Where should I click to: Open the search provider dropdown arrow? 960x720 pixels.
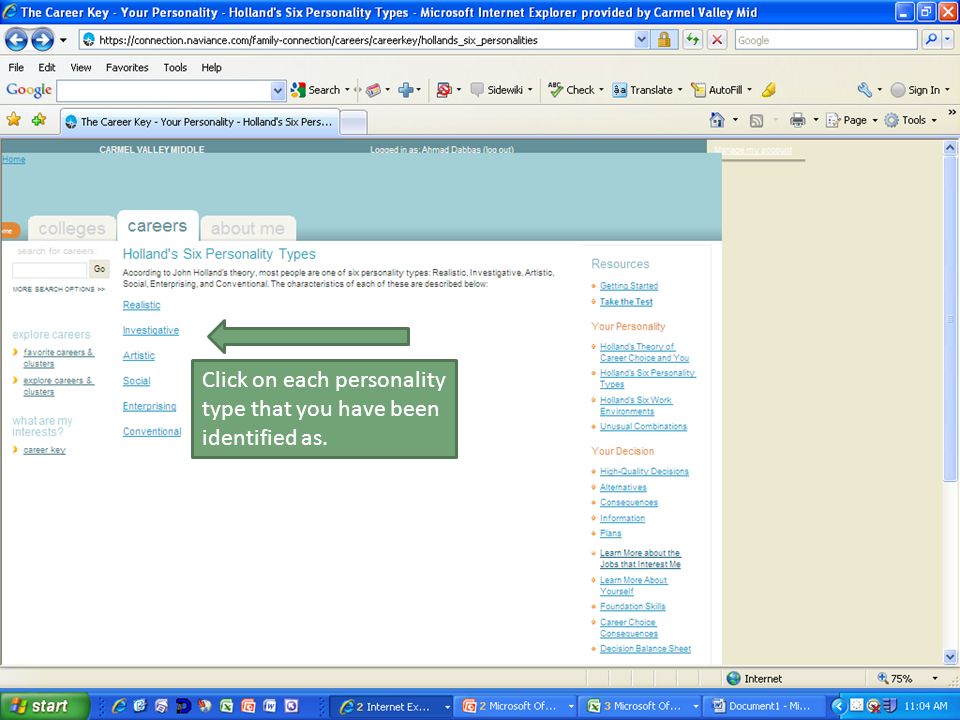click(x=948, y=40)
